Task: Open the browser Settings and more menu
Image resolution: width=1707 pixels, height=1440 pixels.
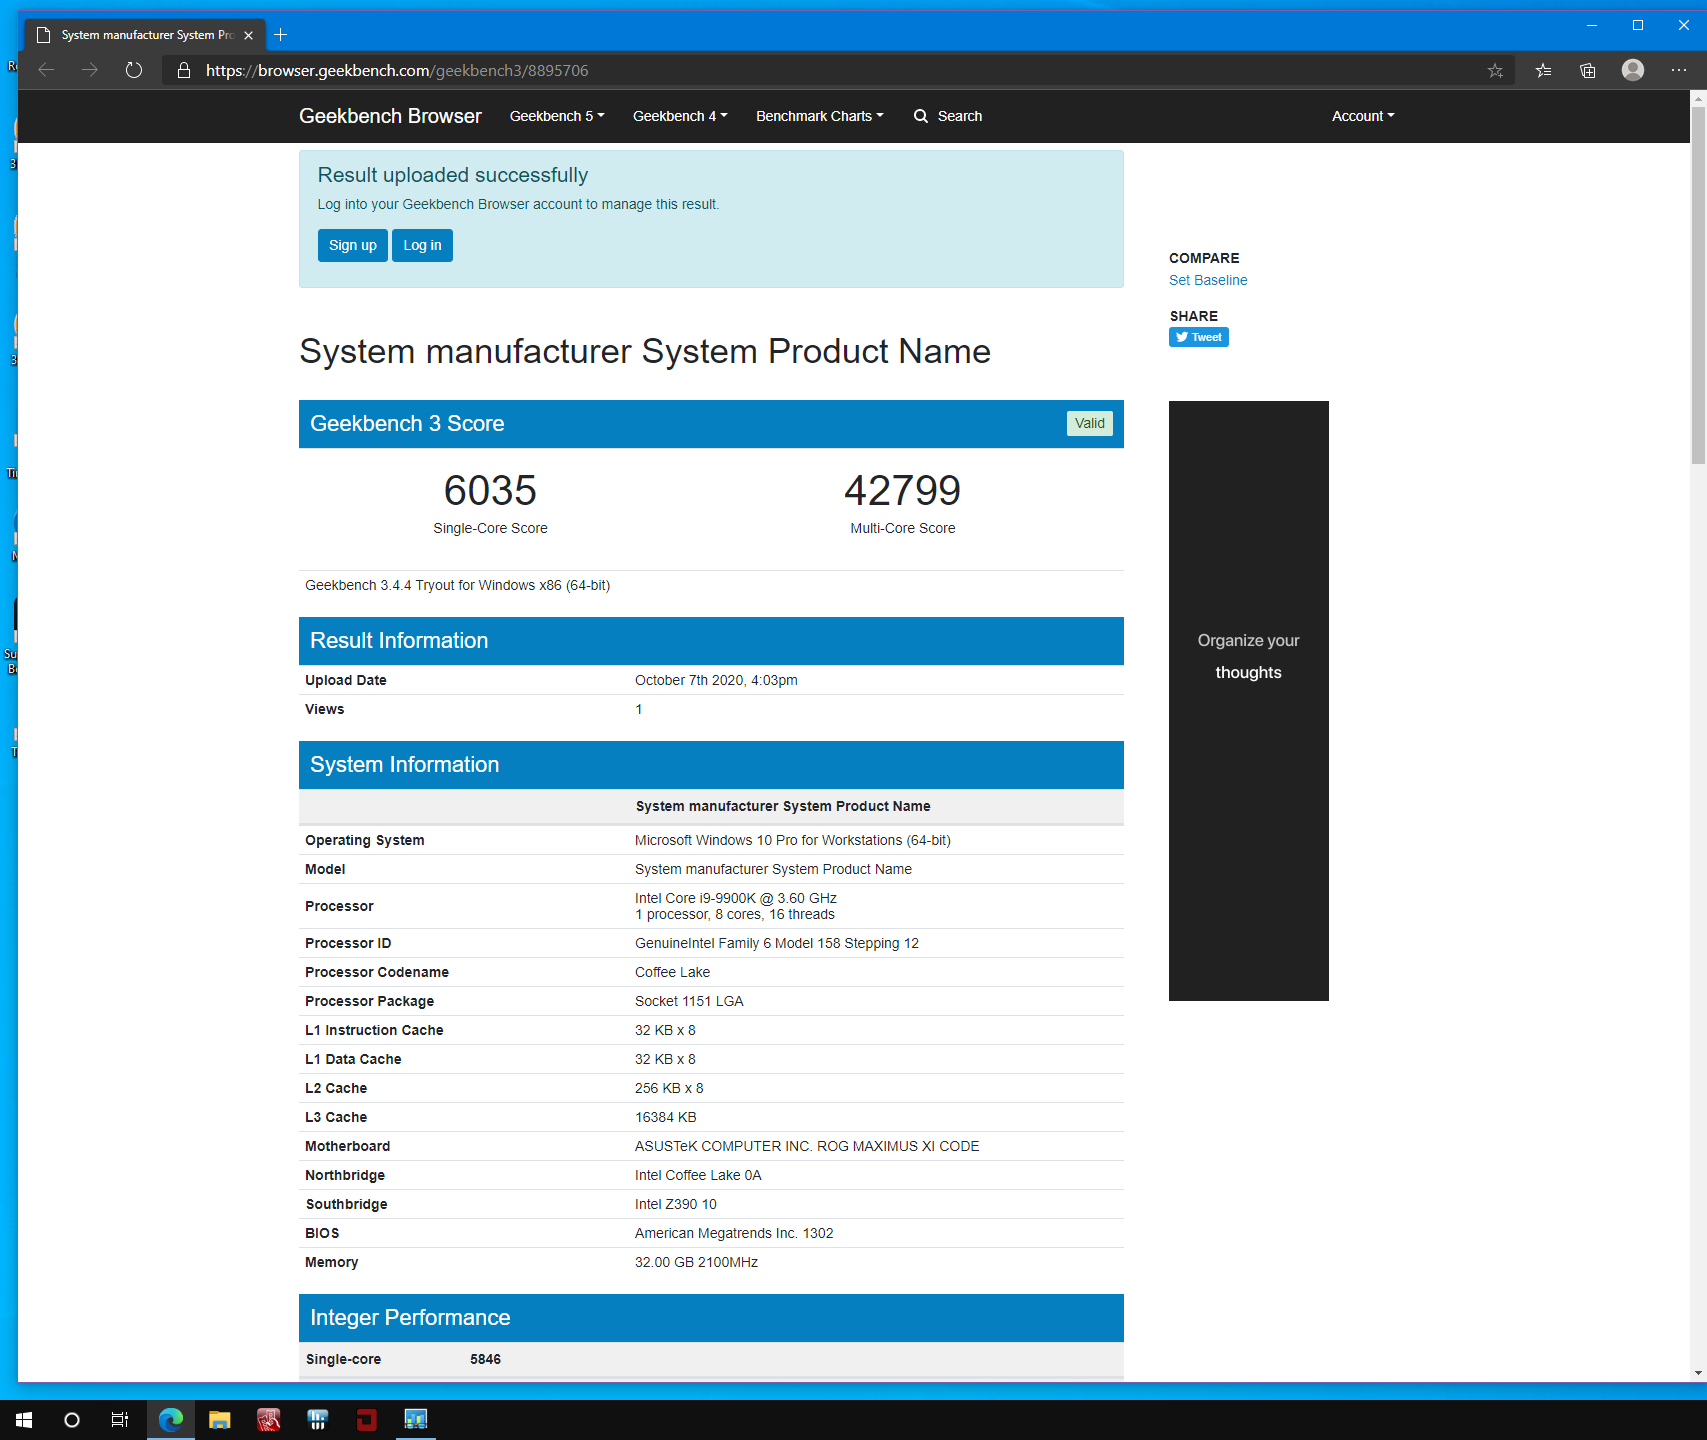Action: point(1678,70)
